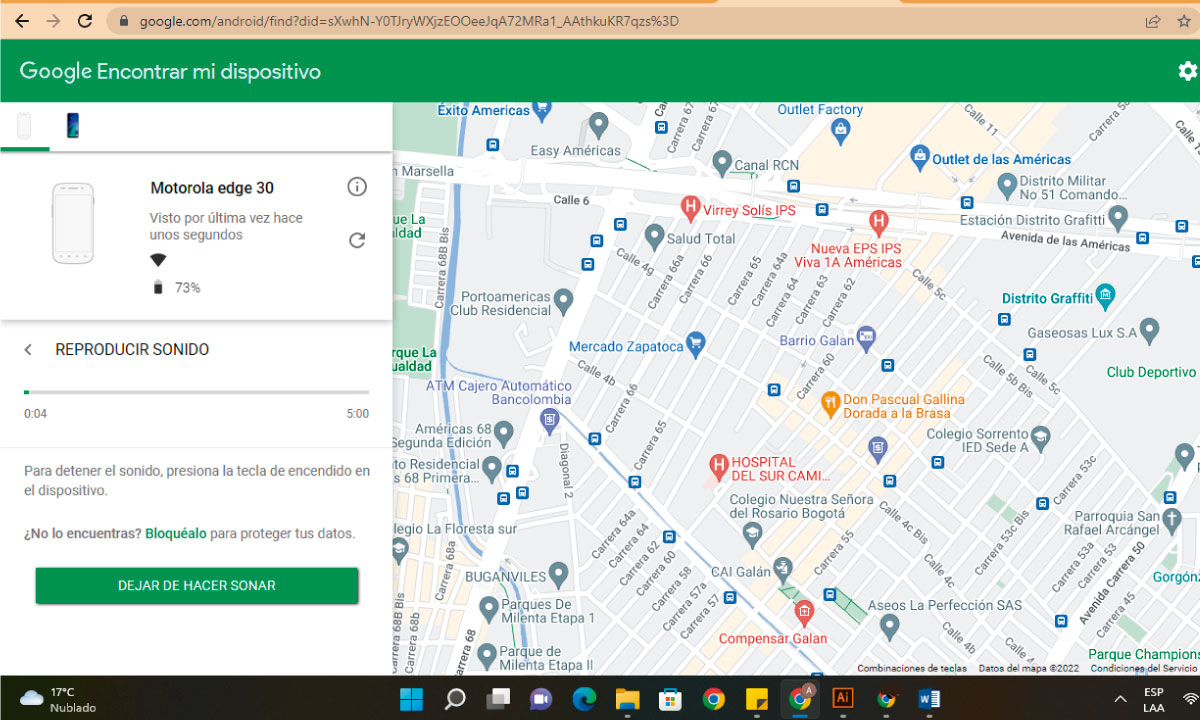The image size is (1200, 720).
Task: Focus the address bar URL
Action: click(x=410, y=20)
